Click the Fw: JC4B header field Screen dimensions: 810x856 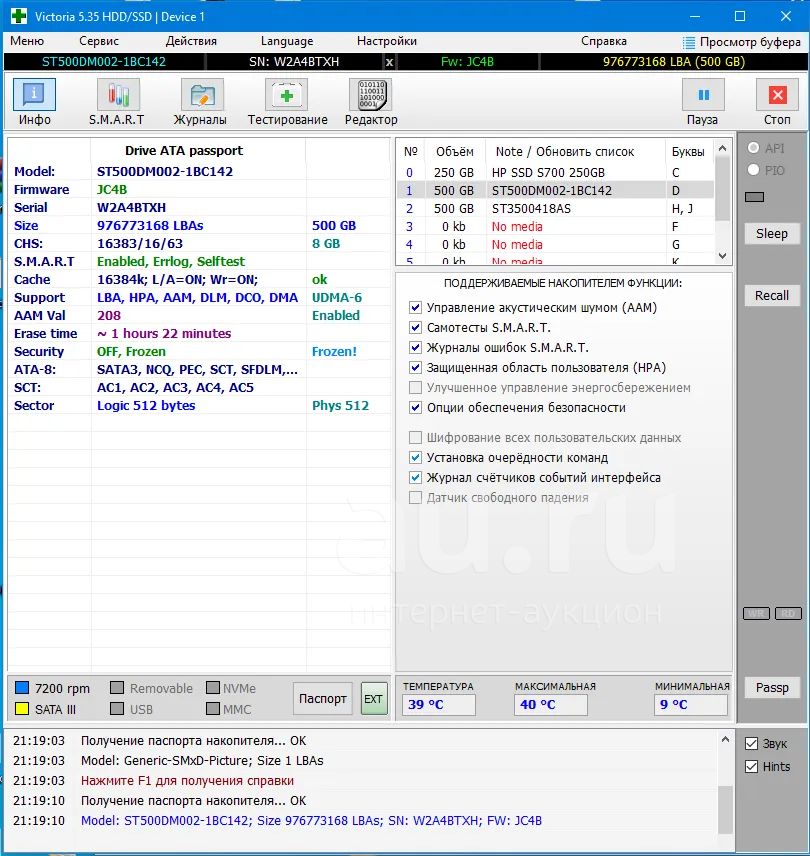[x=467, y=62]
